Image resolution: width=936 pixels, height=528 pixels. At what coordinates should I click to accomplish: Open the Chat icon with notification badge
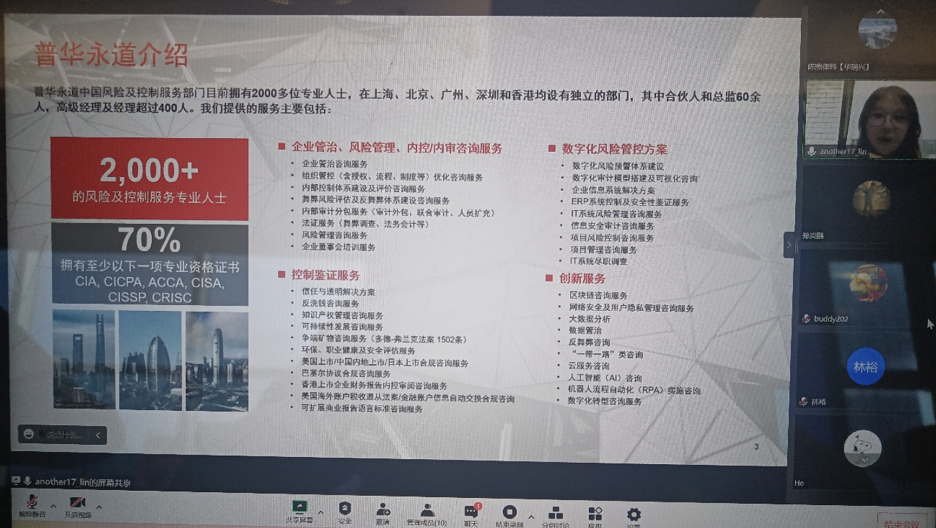tap(472, 511)
